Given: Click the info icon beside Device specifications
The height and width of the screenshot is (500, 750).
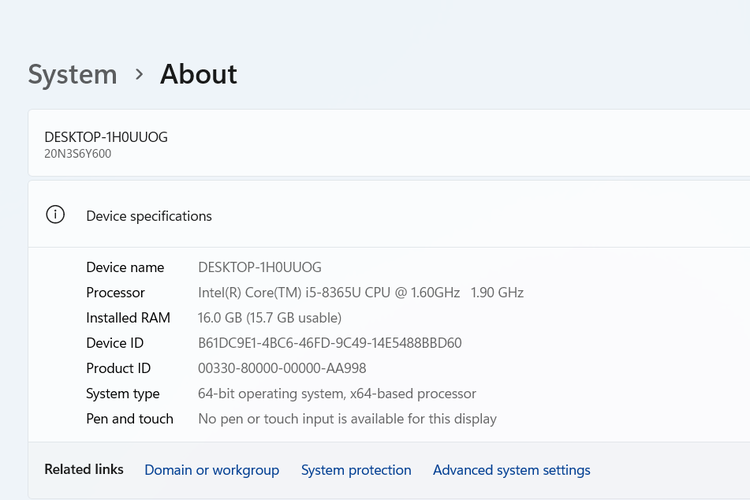Looking at the screenshot, I should (56, 215).
